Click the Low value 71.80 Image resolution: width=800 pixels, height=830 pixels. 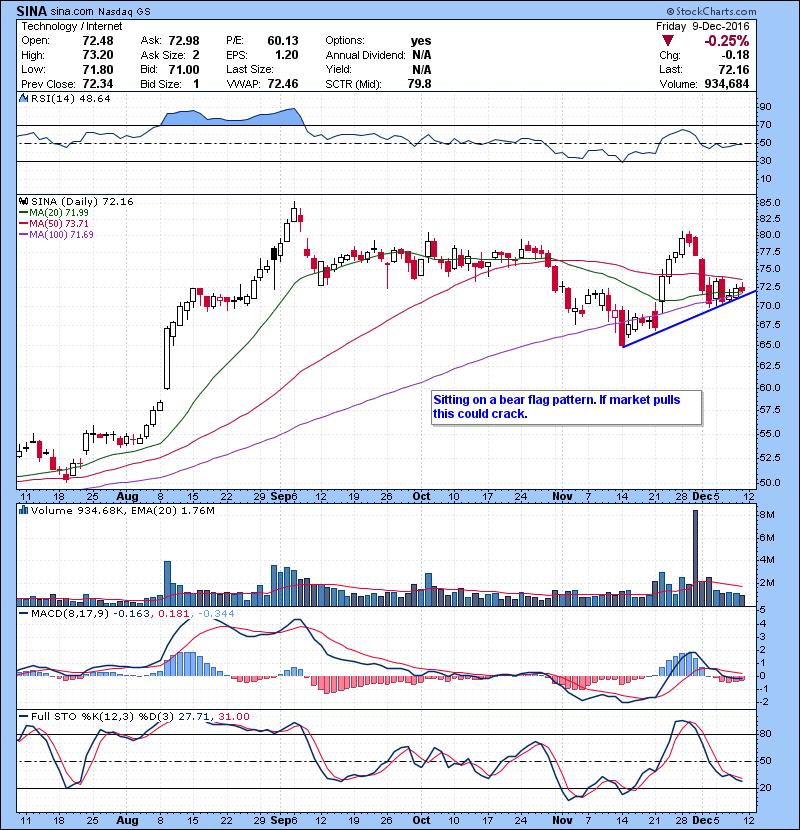(98, 69)
